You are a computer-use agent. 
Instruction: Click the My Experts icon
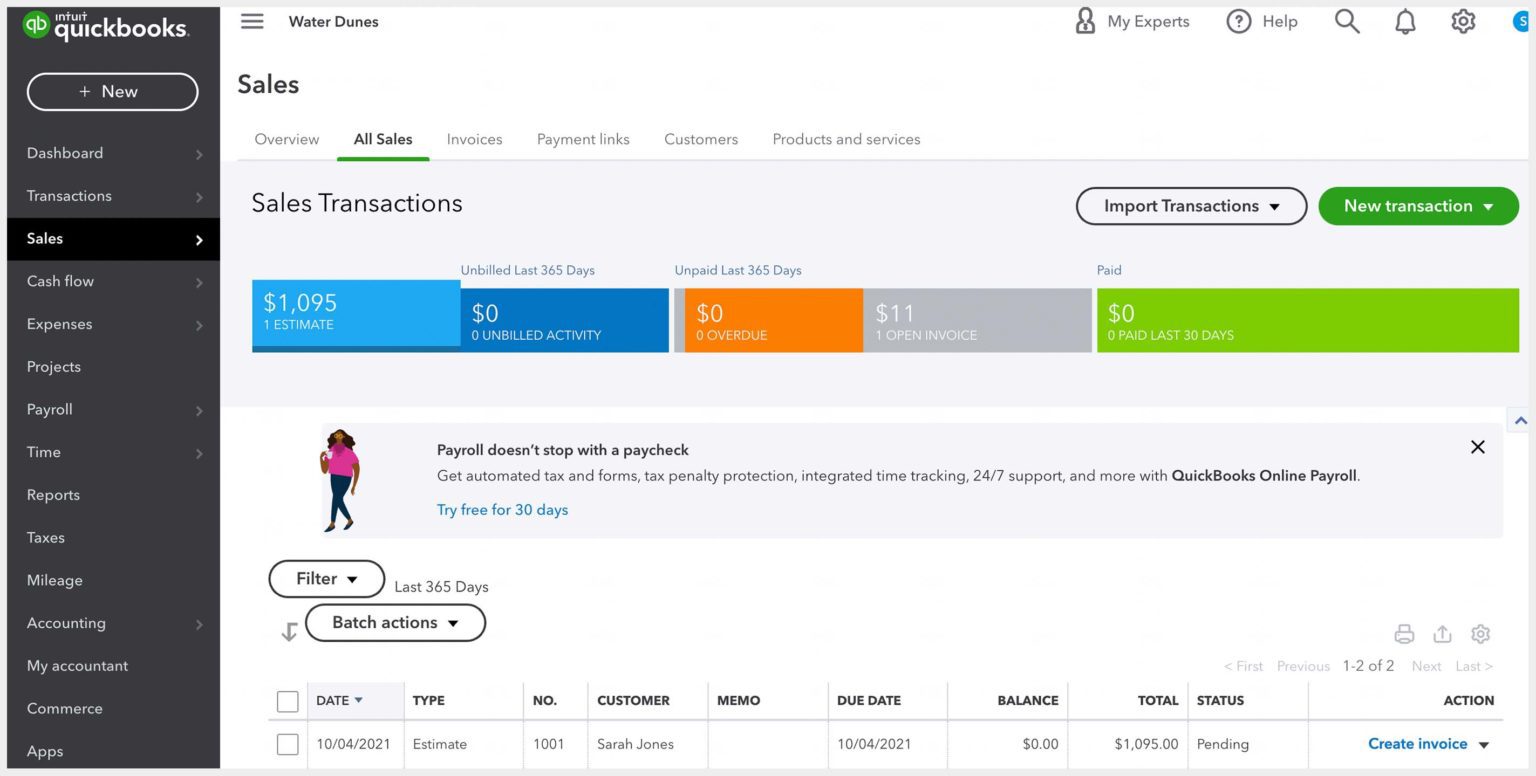click(x=1085, y=21)
